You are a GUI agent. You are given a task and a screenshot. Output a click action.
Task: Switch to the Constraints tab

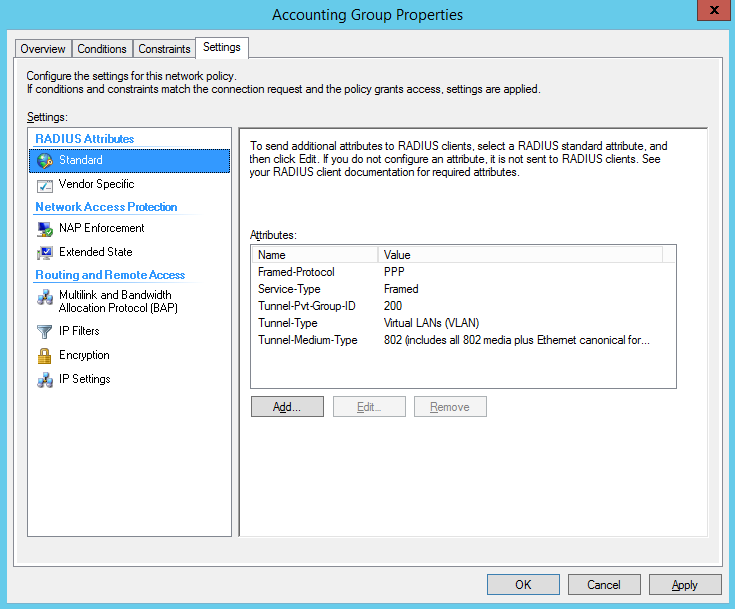tap(164, 49)
